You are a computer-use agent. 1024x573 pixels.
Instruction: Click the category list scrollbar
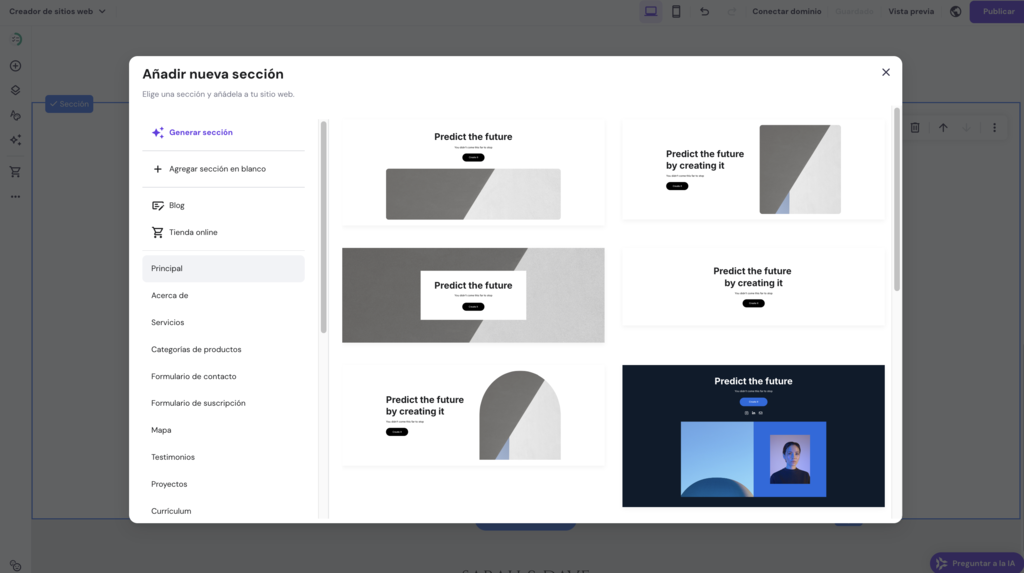[323, 227]
